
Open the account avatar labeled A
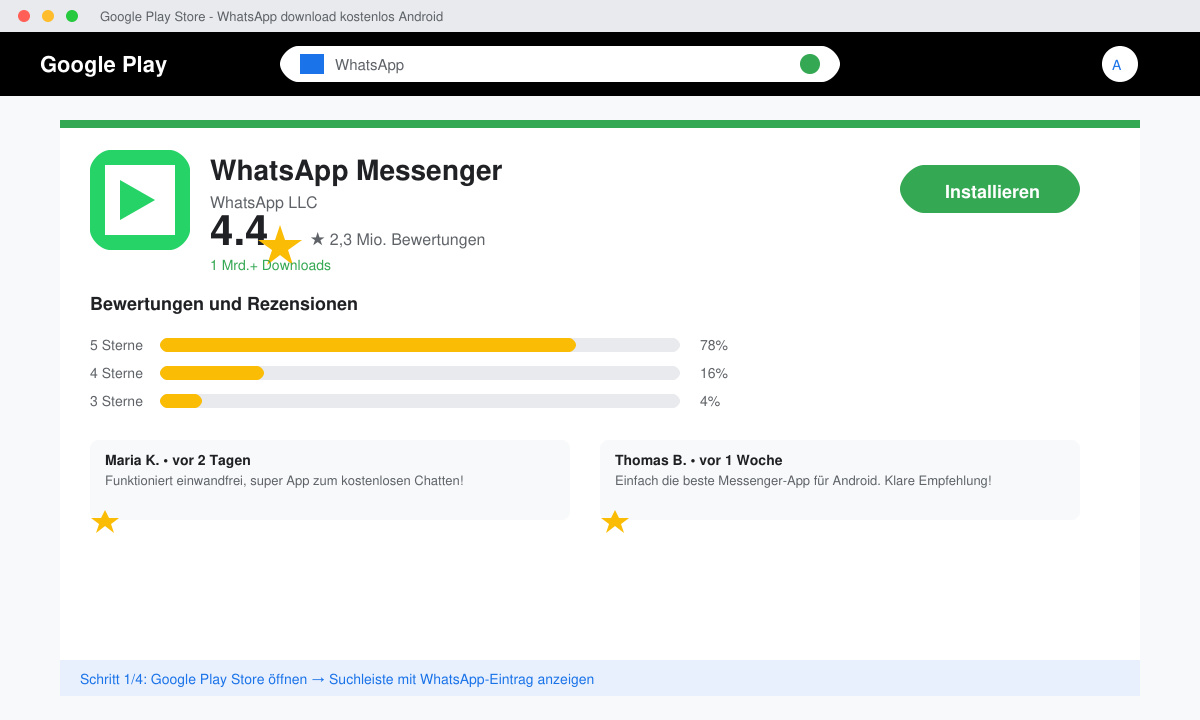pos(1120,64)
